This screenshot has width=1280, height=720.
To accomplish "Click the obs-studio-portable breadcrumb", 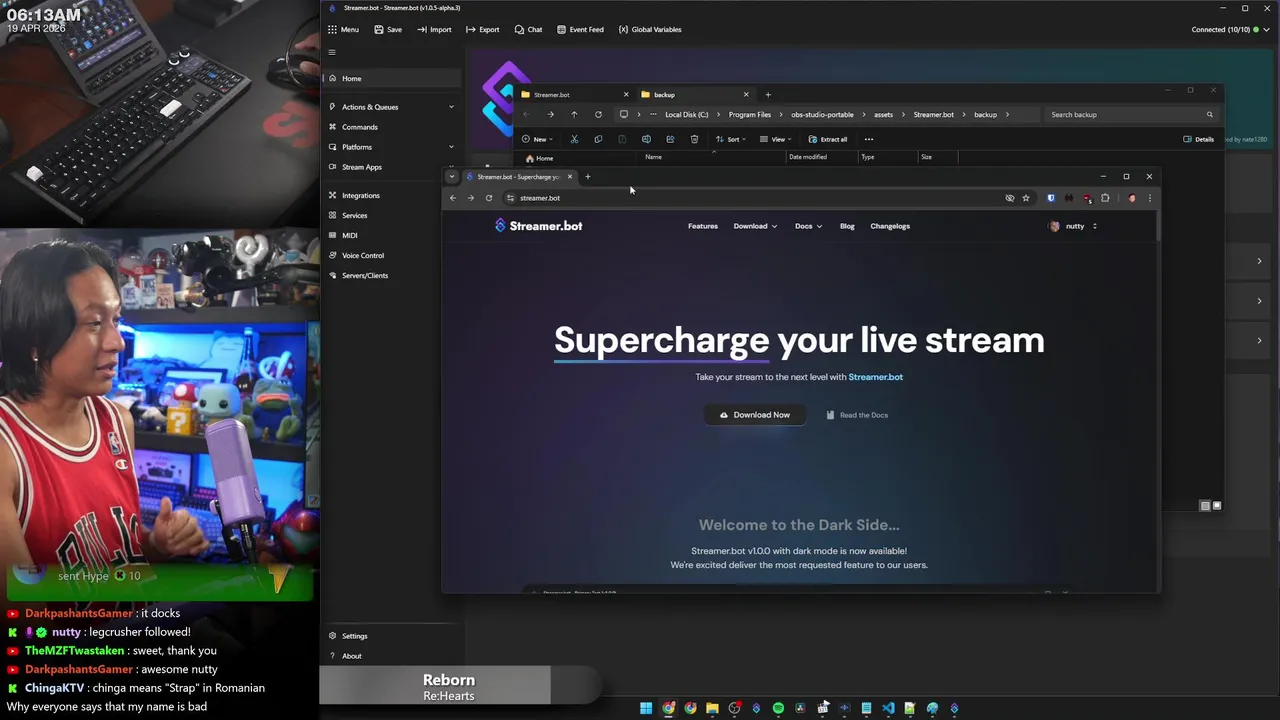I will [822, 114].
